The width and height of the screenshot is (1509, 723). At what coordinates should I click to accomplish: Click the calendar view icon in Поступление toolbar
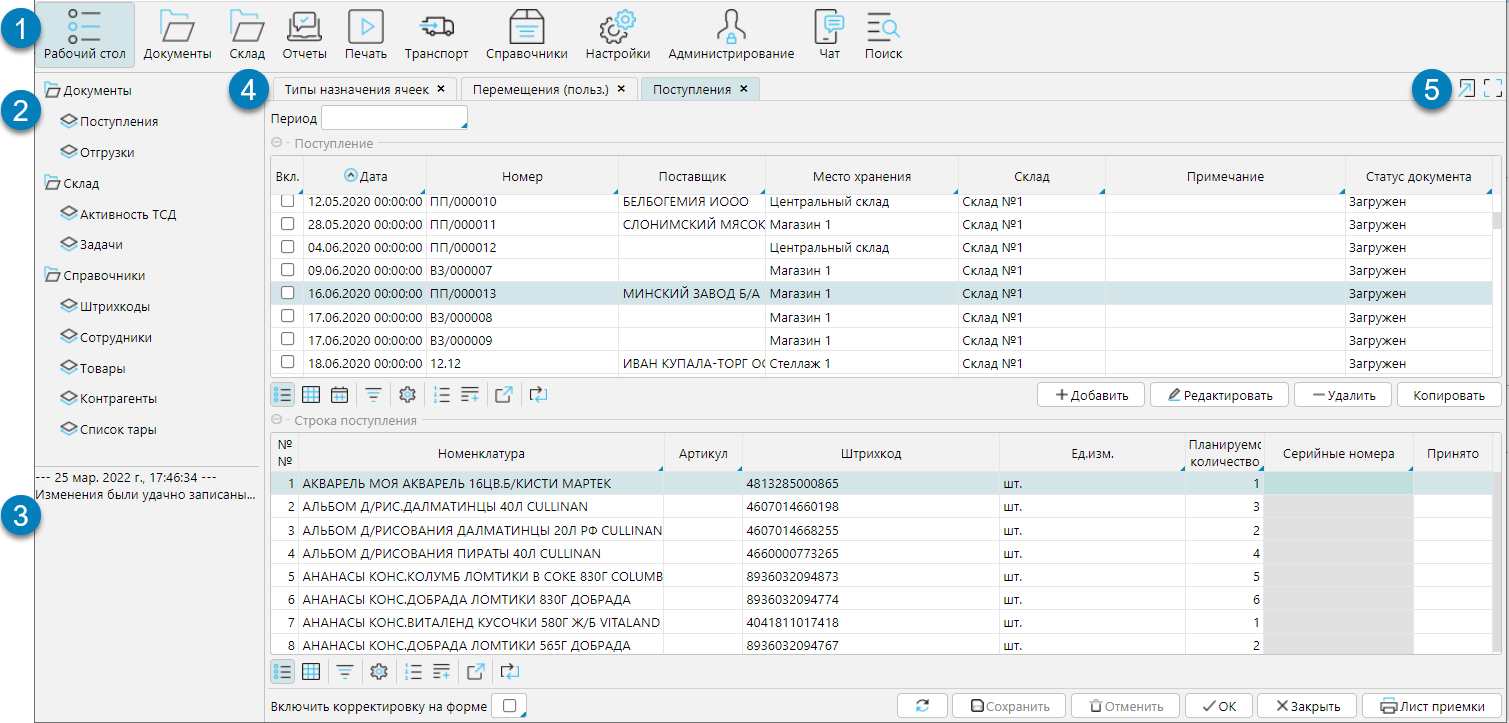(x=339, y=394)
